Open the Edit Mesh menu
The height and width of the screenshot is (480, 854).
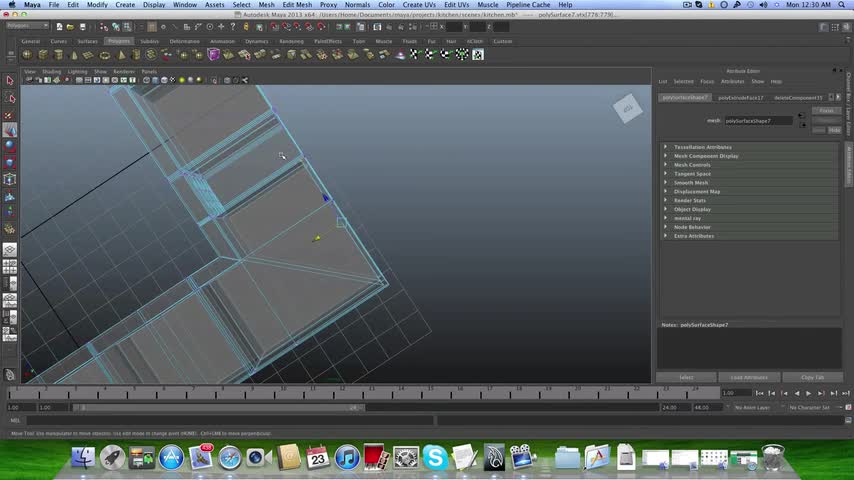pyautogui.click(x=297, y=5)
